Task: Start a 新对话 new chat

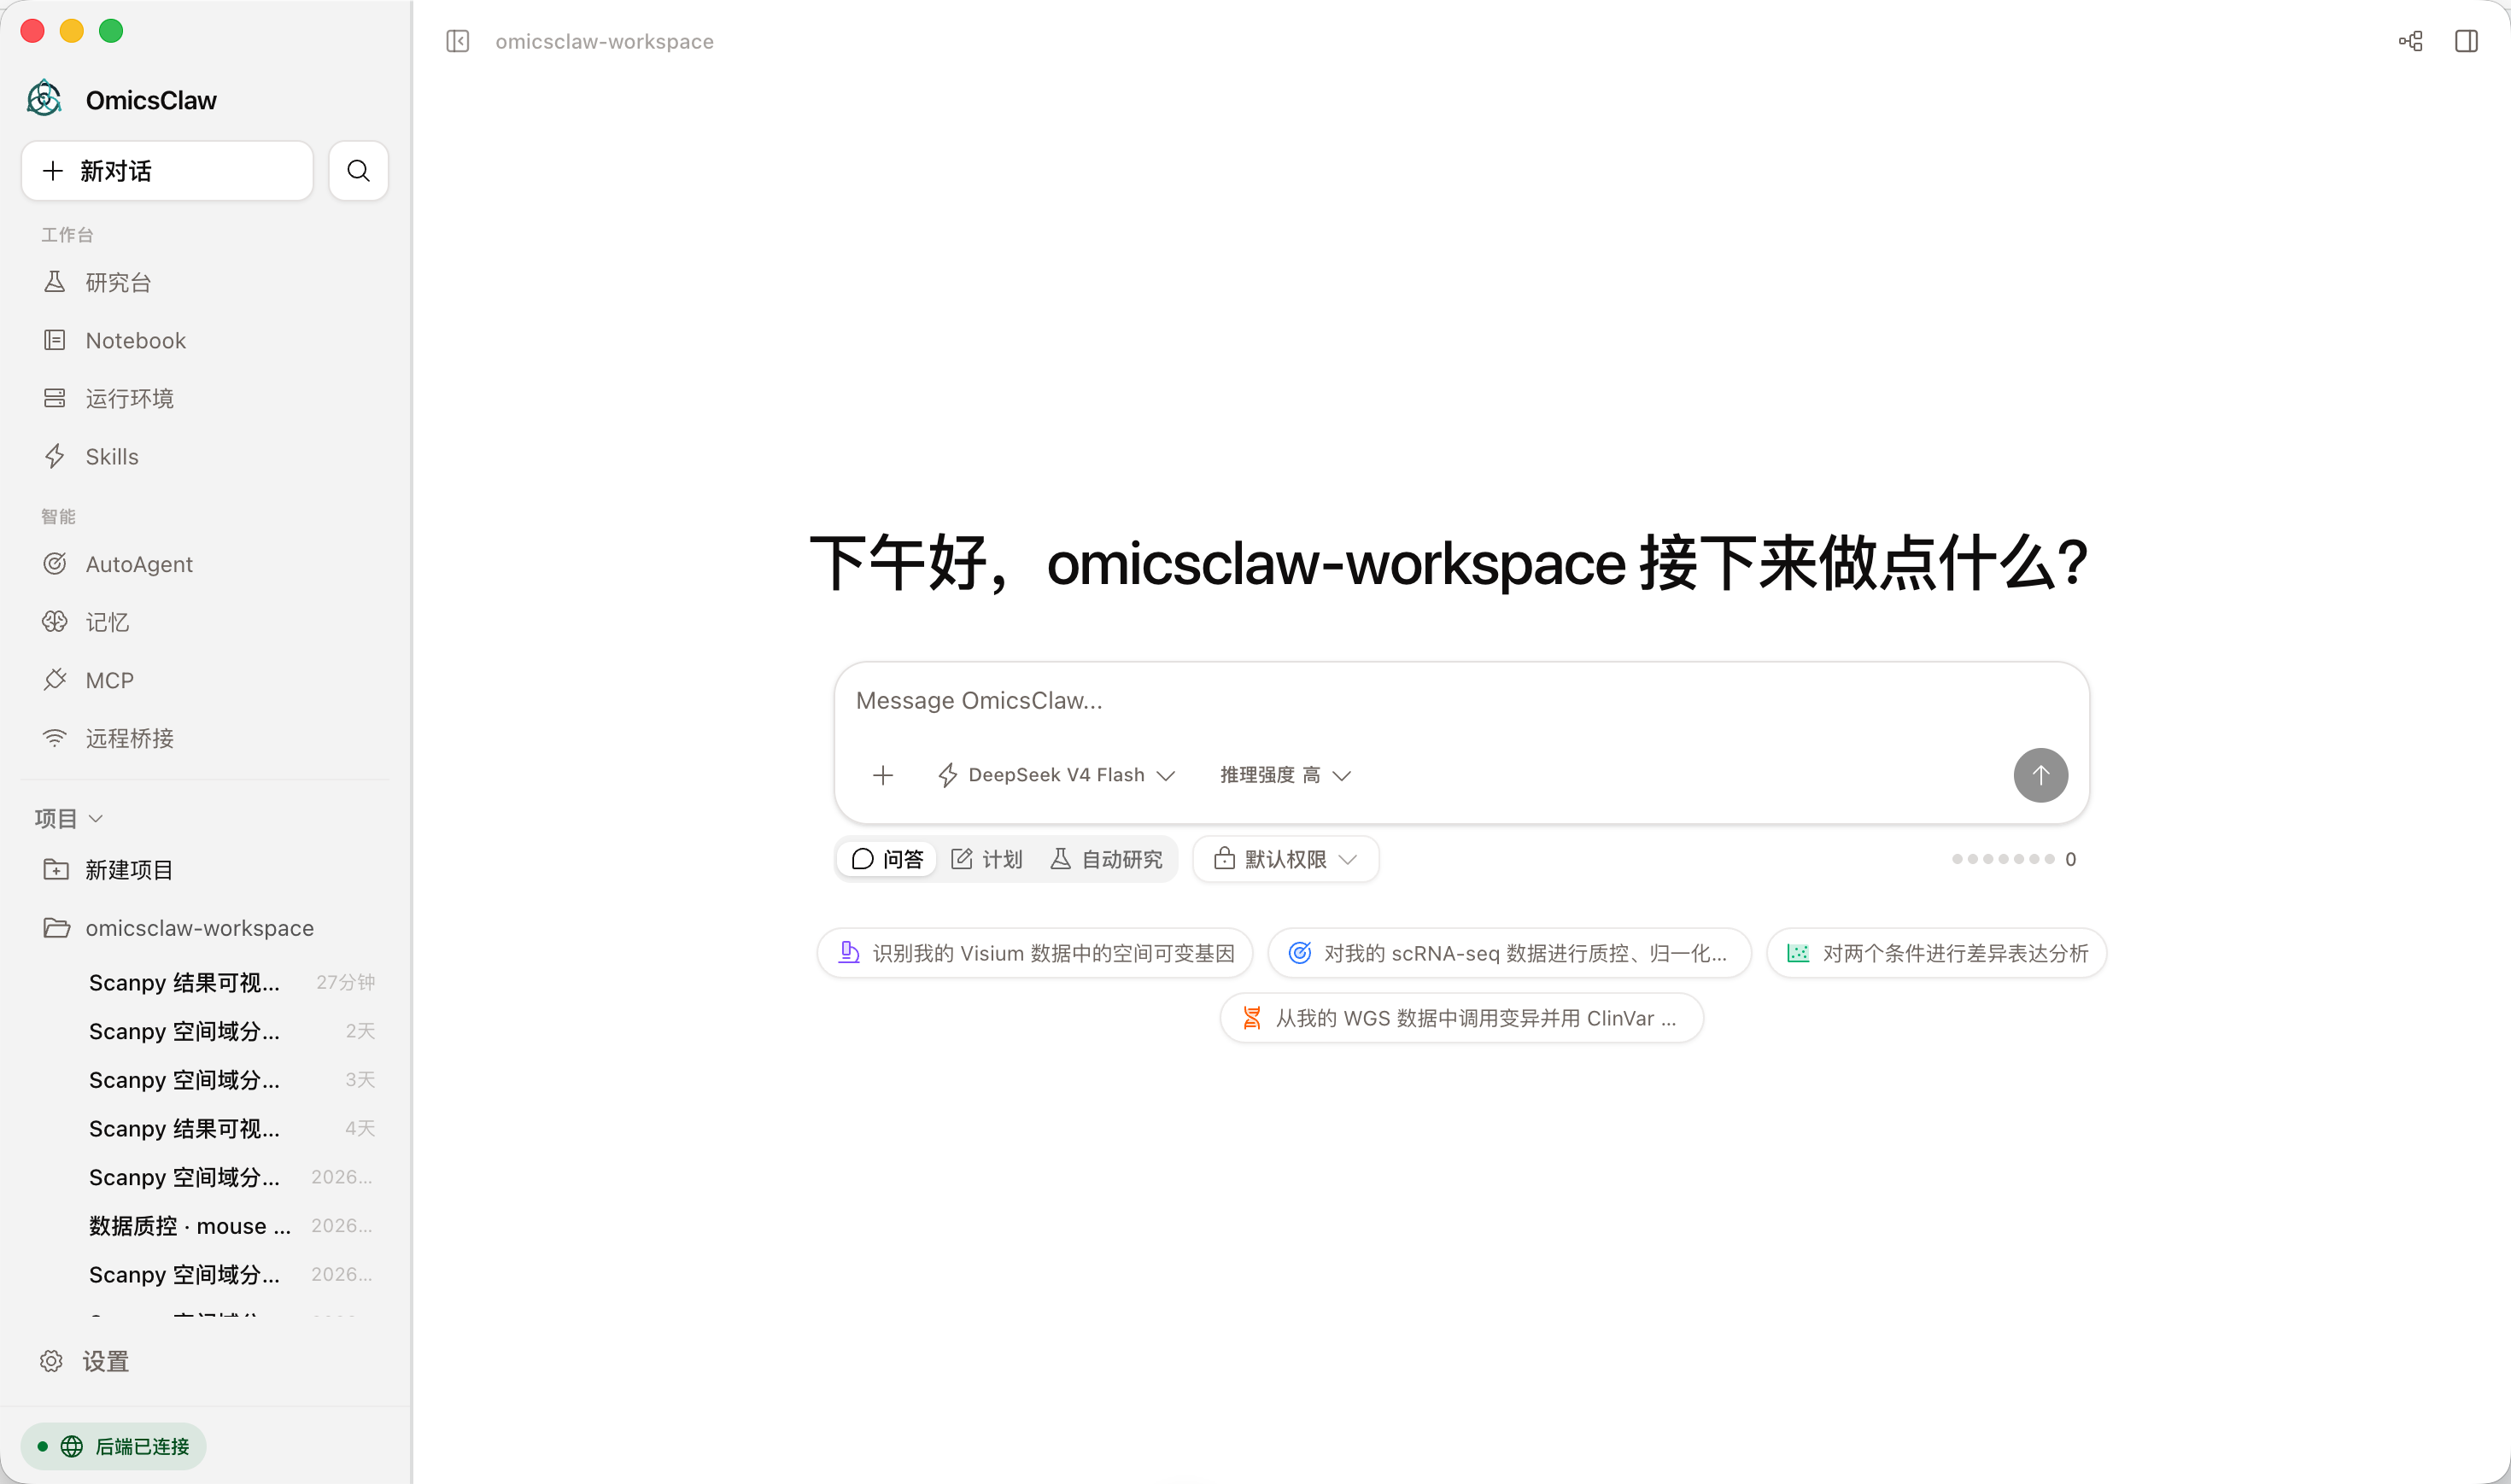Action: pyautogui.click(x=167, y=171)
